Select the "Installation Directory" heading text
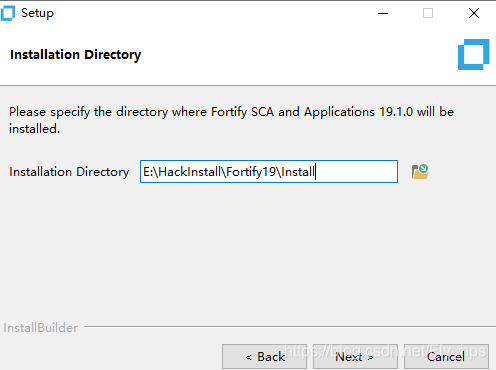Viewport: 496px width, 370px height. pyautogui.click(x=76, y=55)
